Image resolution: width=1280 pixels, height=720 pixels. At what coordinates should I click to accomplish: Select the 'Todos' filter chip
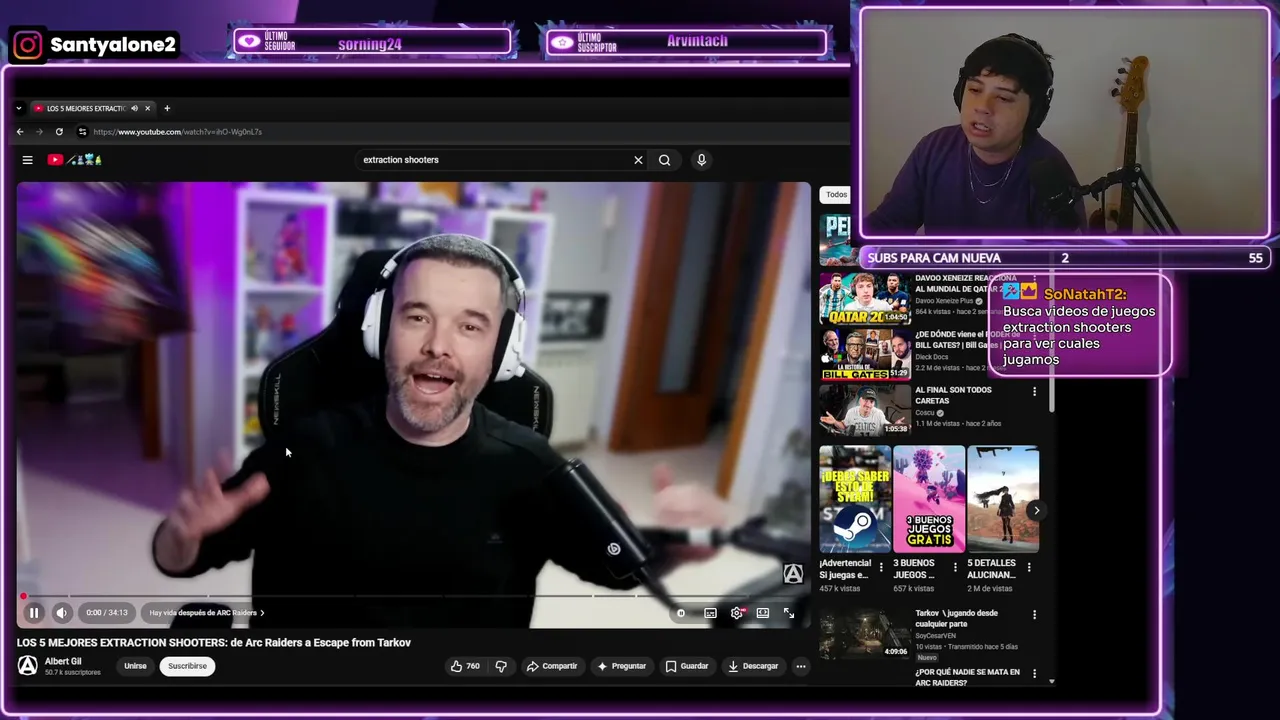[x=836, y=195]
